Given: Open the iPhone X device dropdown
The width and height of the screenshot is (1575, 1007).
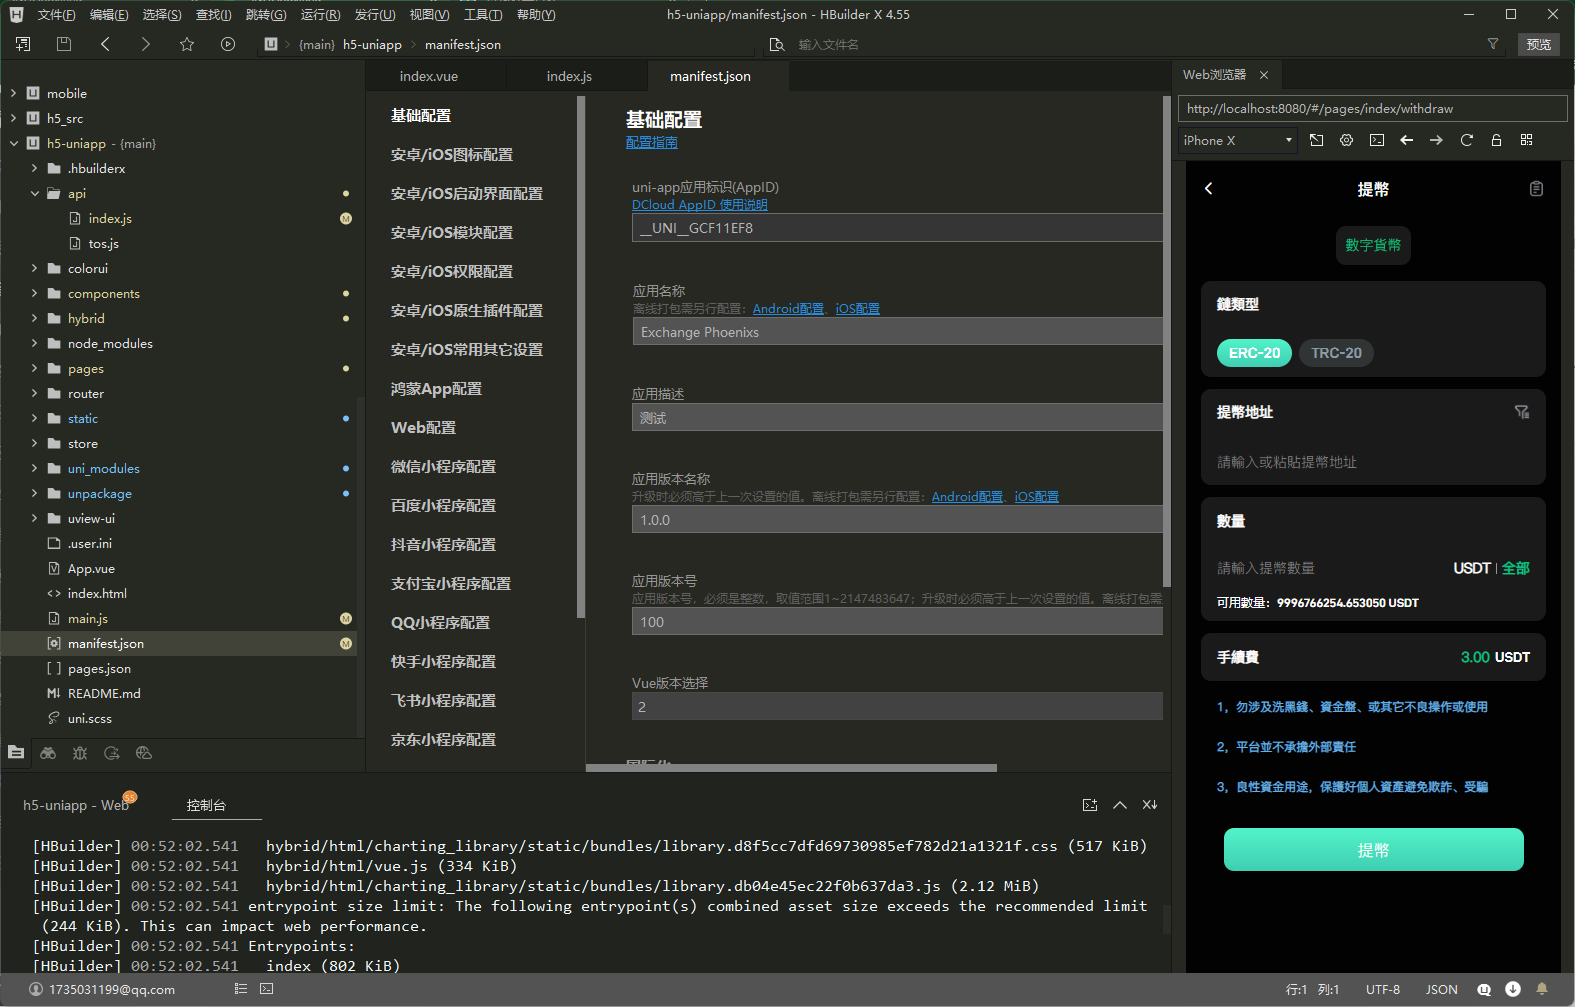Looking at the screenshot, I should coord(1238,140).
